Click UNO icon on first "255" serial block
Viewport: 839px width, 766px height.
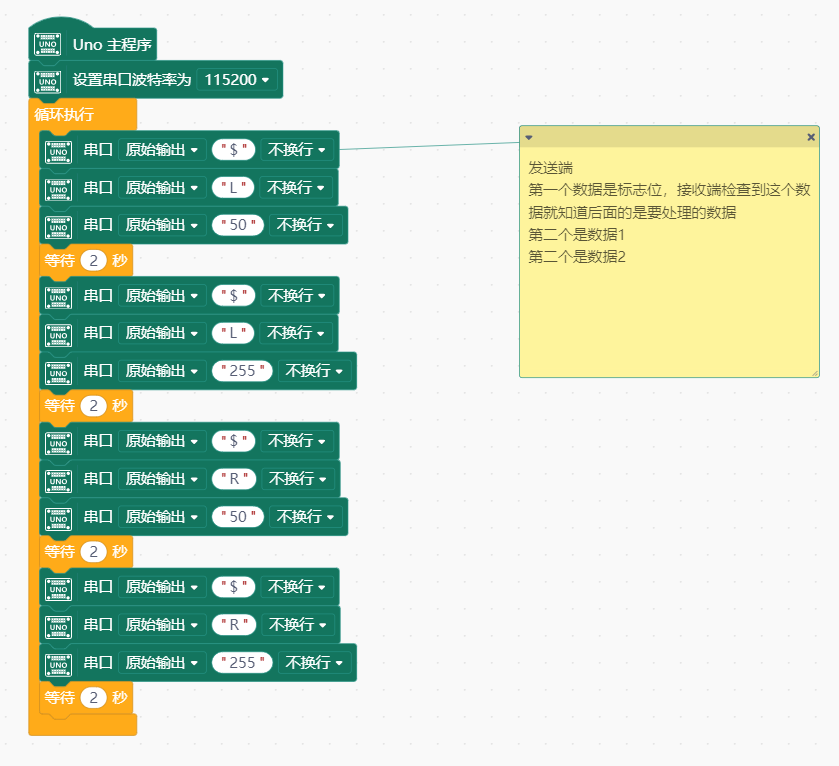click(x=58, y=373)
